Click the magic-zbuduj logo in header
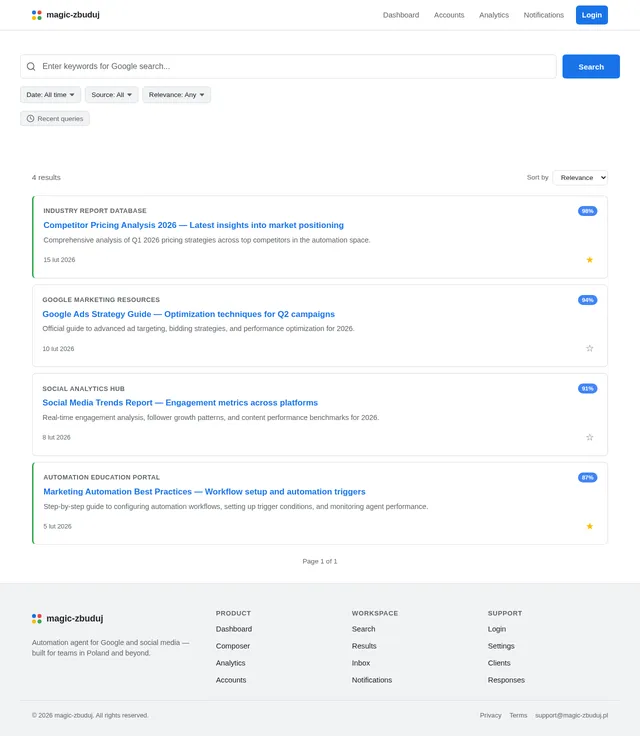 pos(66,15)
